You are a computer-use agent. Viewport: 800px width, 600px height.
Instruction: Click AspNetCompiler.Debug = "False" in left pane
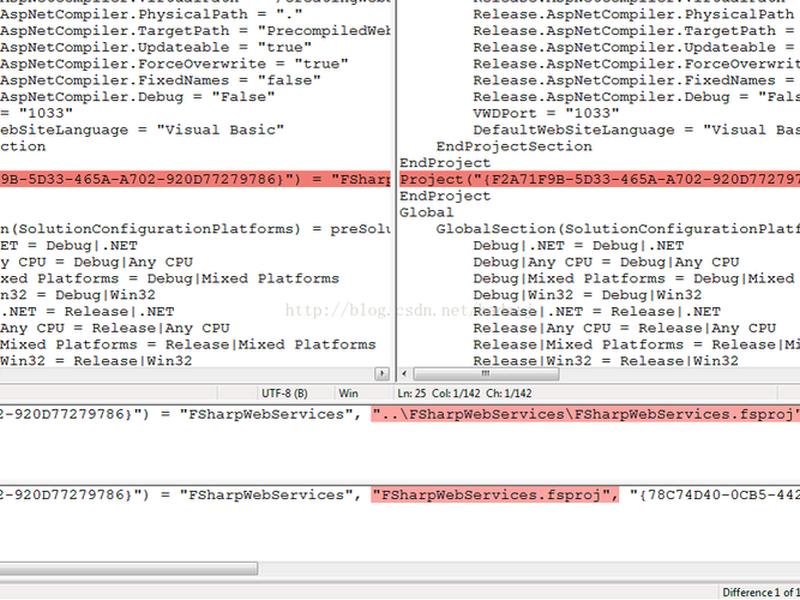[x=138, y=97]
